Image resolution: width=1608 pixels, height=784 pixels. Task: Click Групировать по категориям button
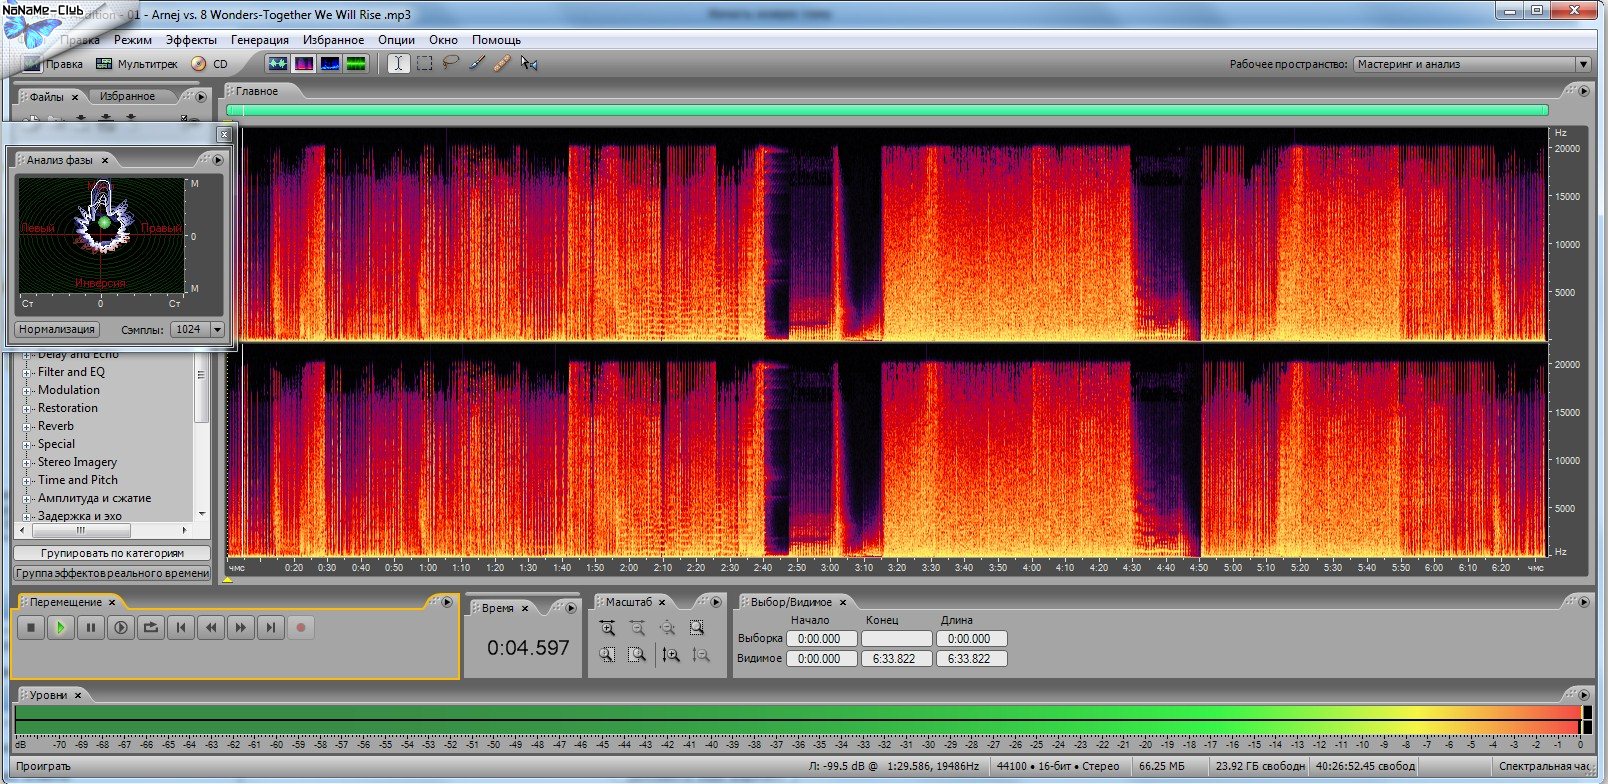coord(112,553)
